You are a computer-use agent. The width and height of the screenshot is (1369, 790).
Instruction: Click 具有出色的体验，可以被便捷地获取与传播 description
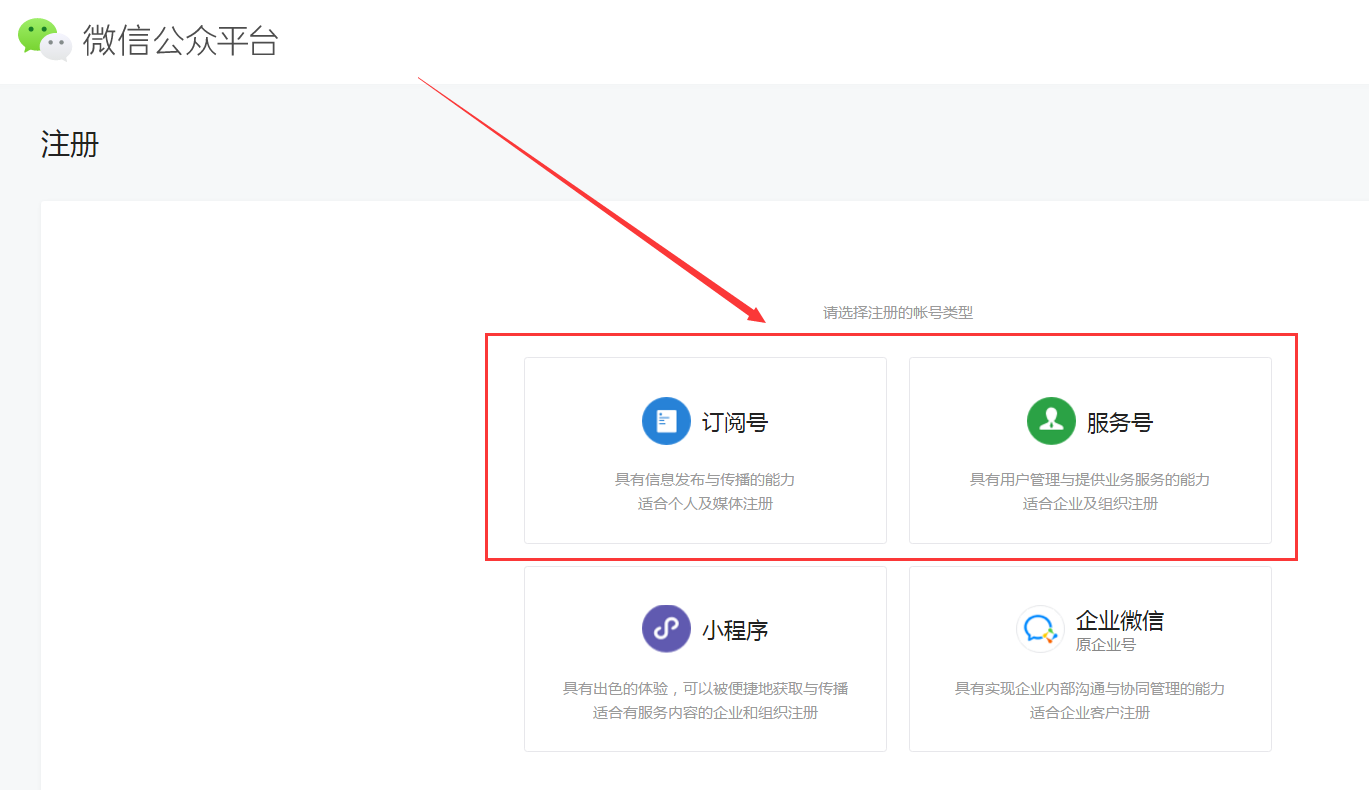(x=705, y=689)
